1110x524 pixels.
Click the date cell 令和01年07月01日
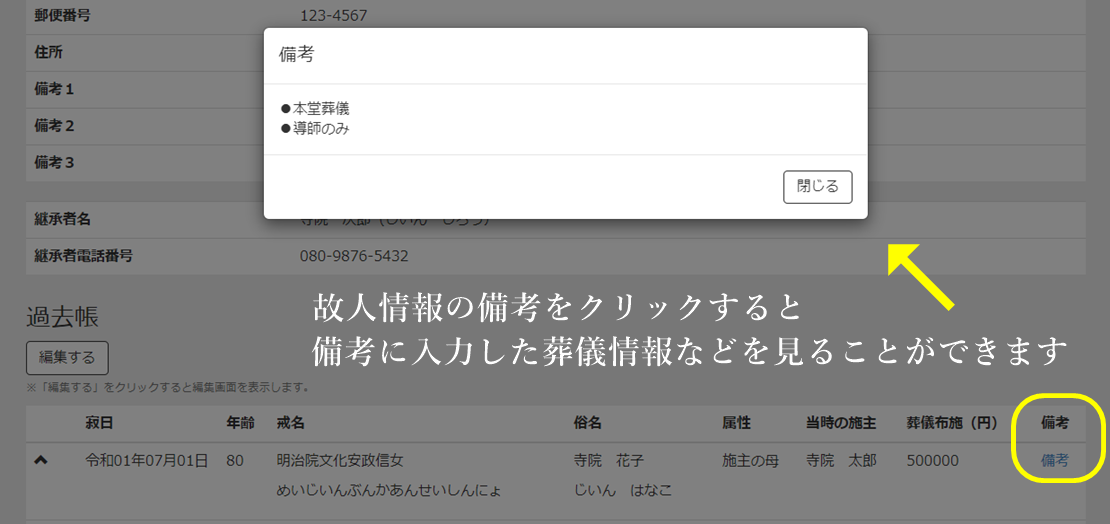coord(147,461)
